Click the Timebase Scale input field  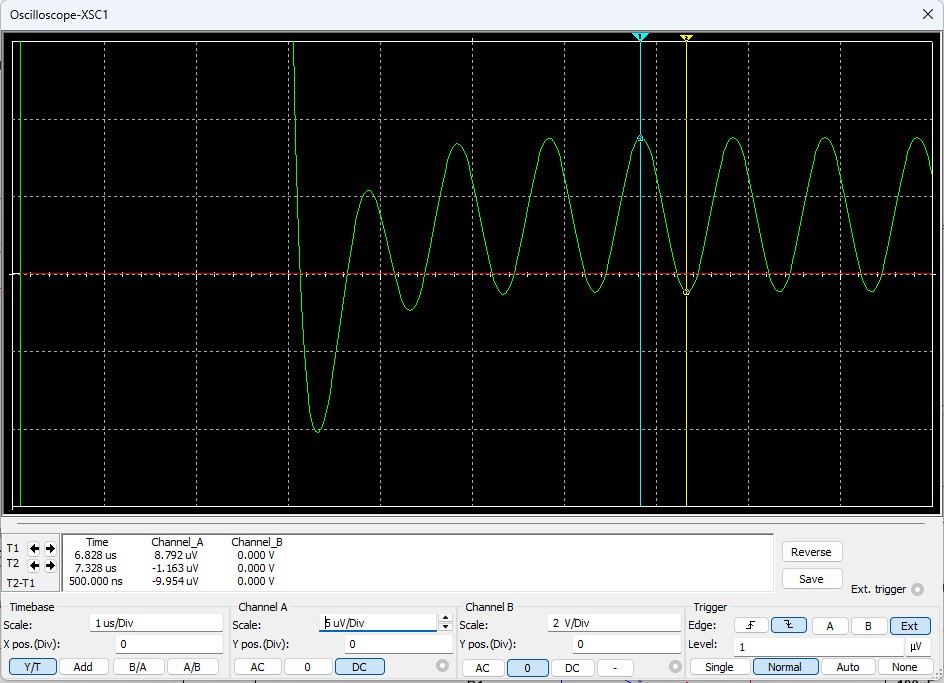[155, 623]
